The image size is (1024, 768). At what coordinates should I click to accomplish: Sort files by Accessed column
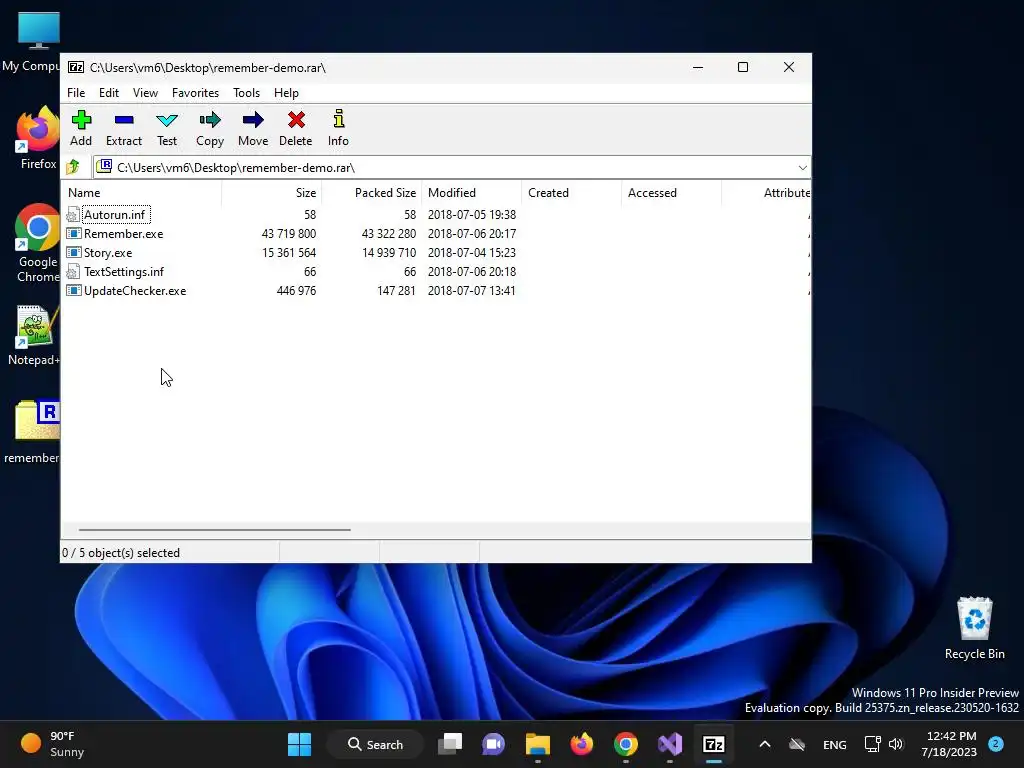point(671,193)
